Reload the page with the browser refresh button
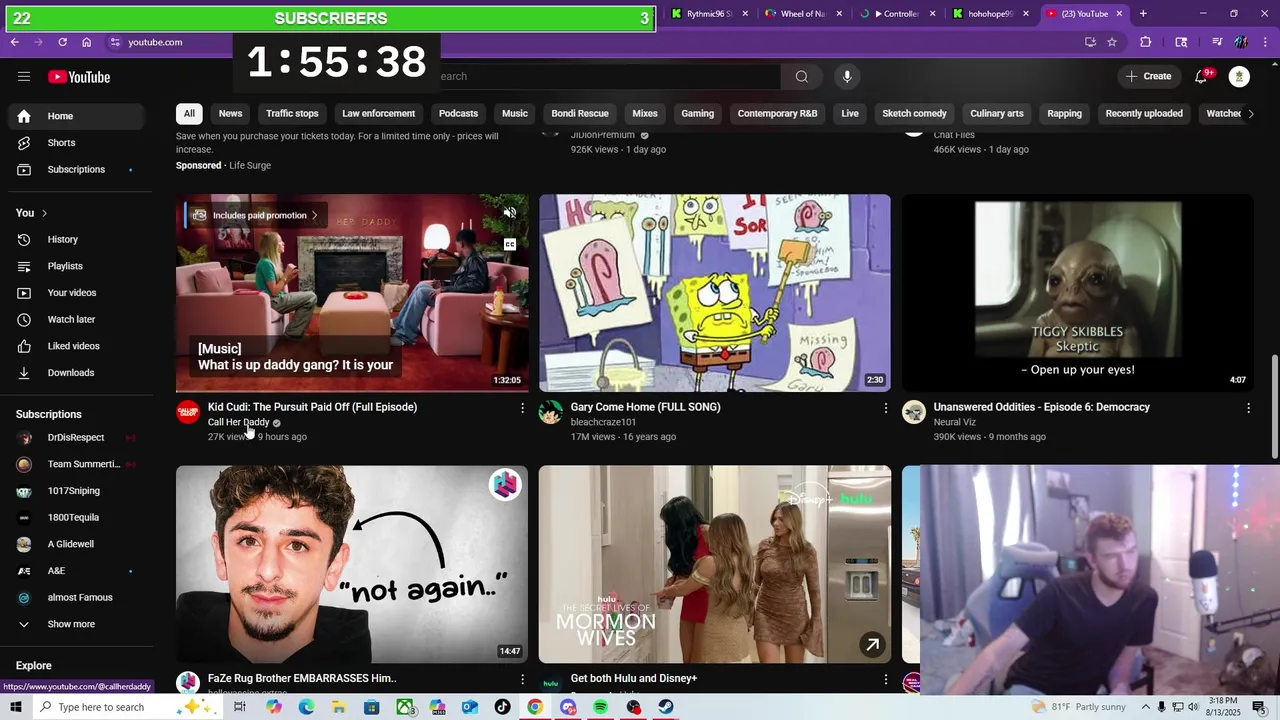Viewport: 1280px width, 720px height. coord(62,42)
